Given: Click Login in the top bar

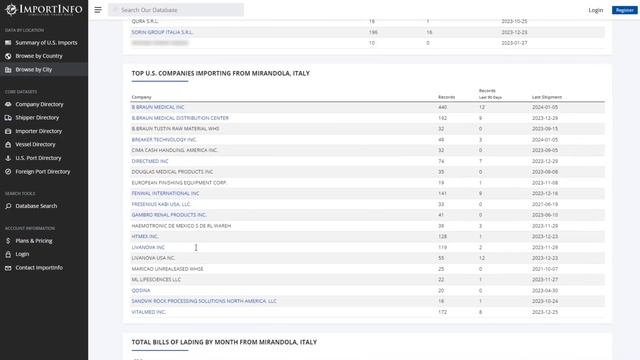Looking at the screenshot, I should tap(596, 10).
